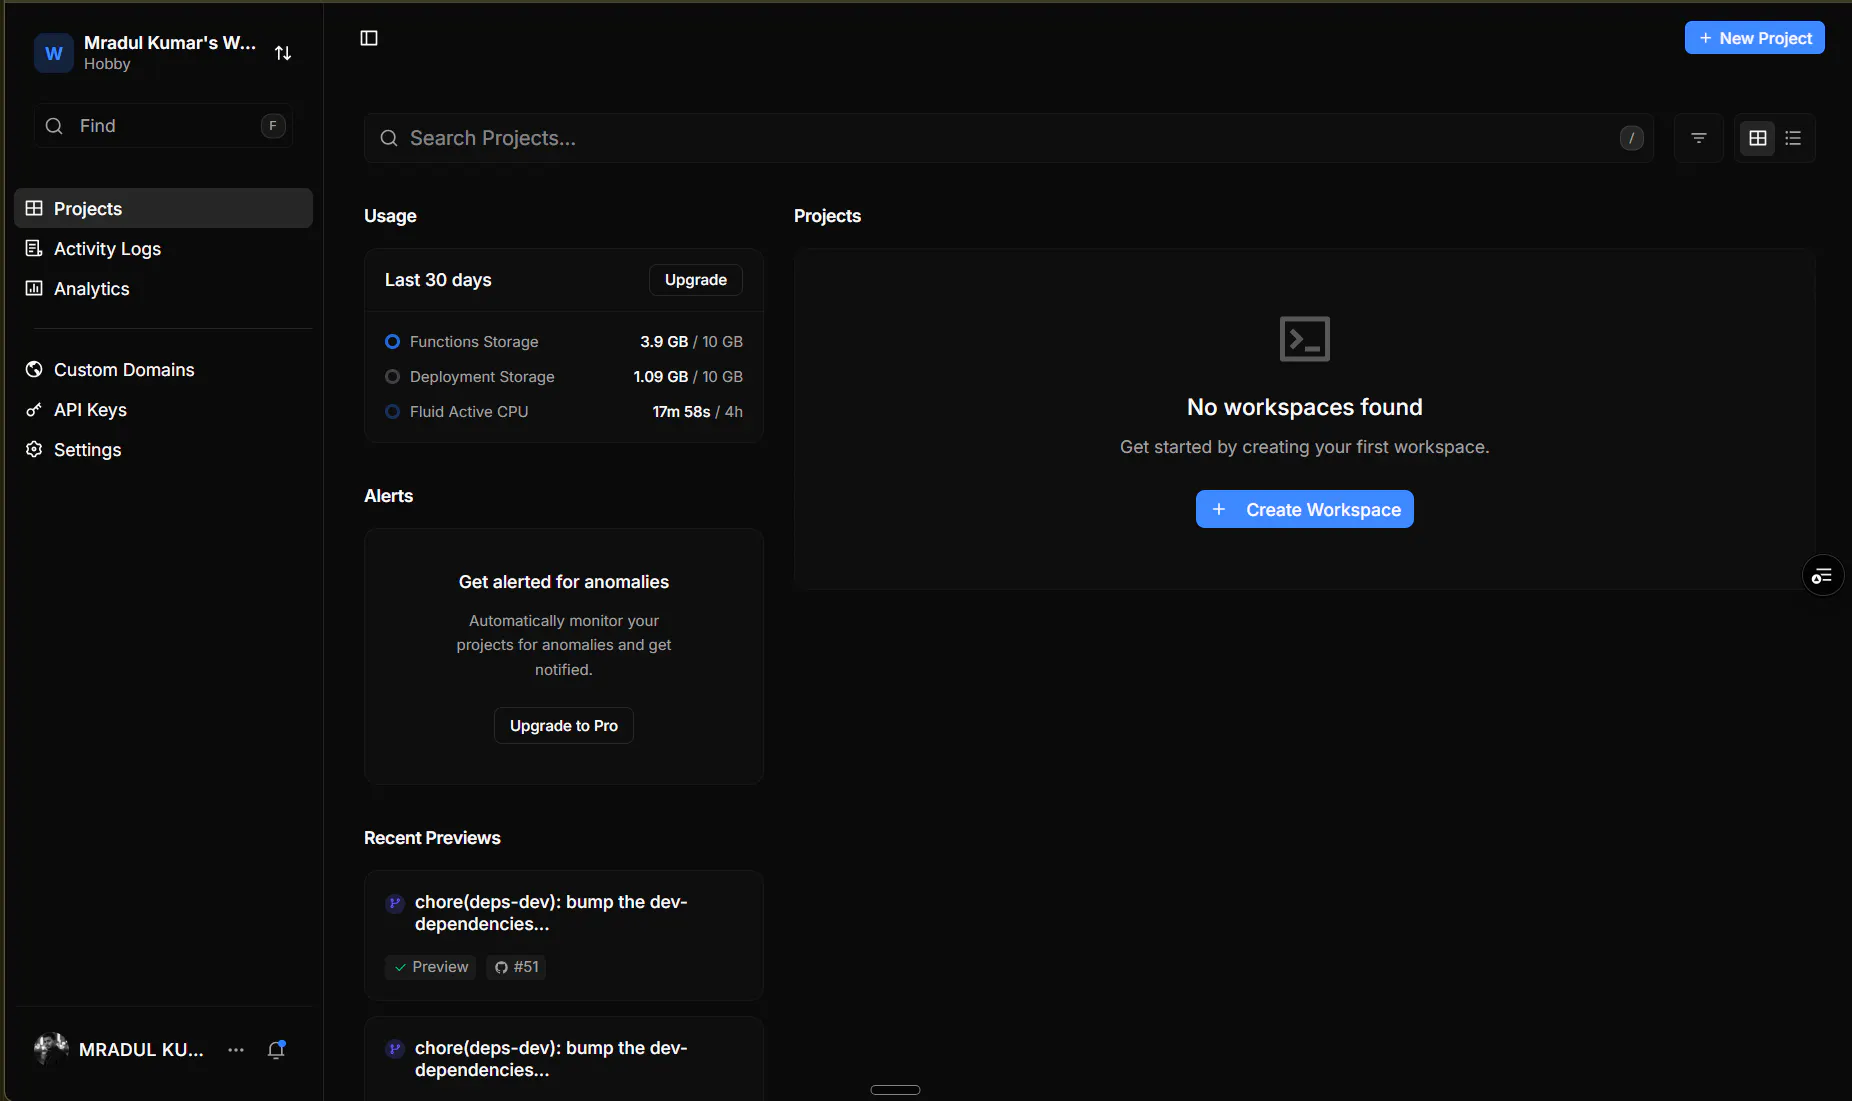Open pull request #51 link
This screenshot has height=1101, width=1852.
tap(517, 967)
